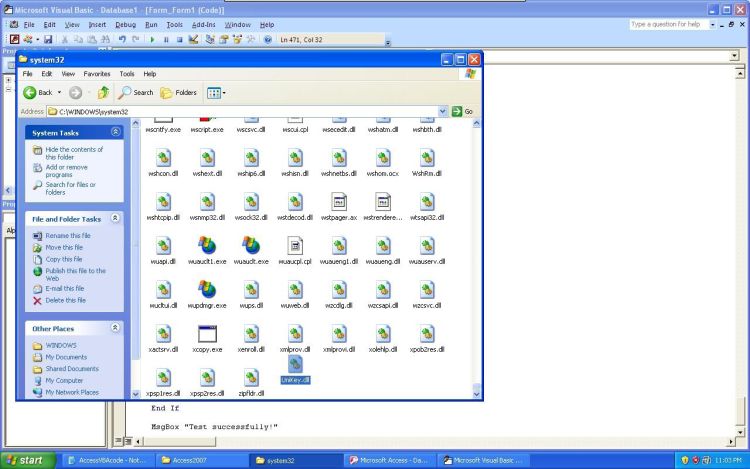The width and height of the screenshot is (750, 469).
Task: Click Copy this file link
Action: (64, 259)
